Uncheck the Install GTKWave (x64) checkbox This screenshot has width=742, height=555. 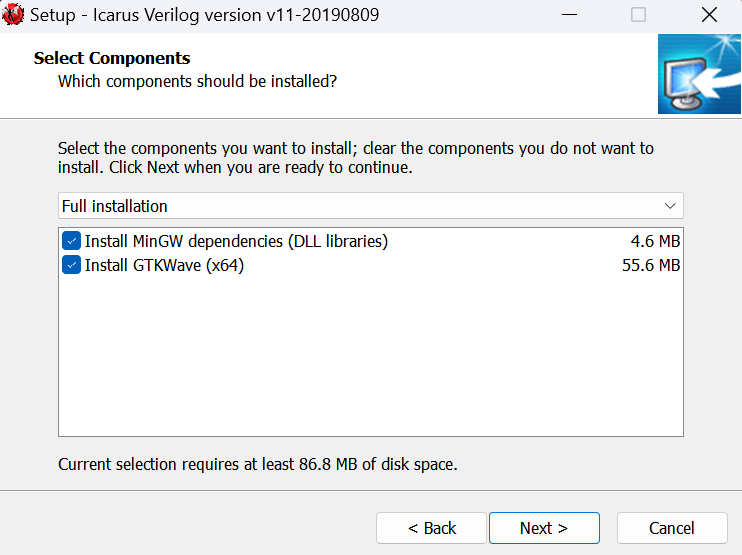72,265
